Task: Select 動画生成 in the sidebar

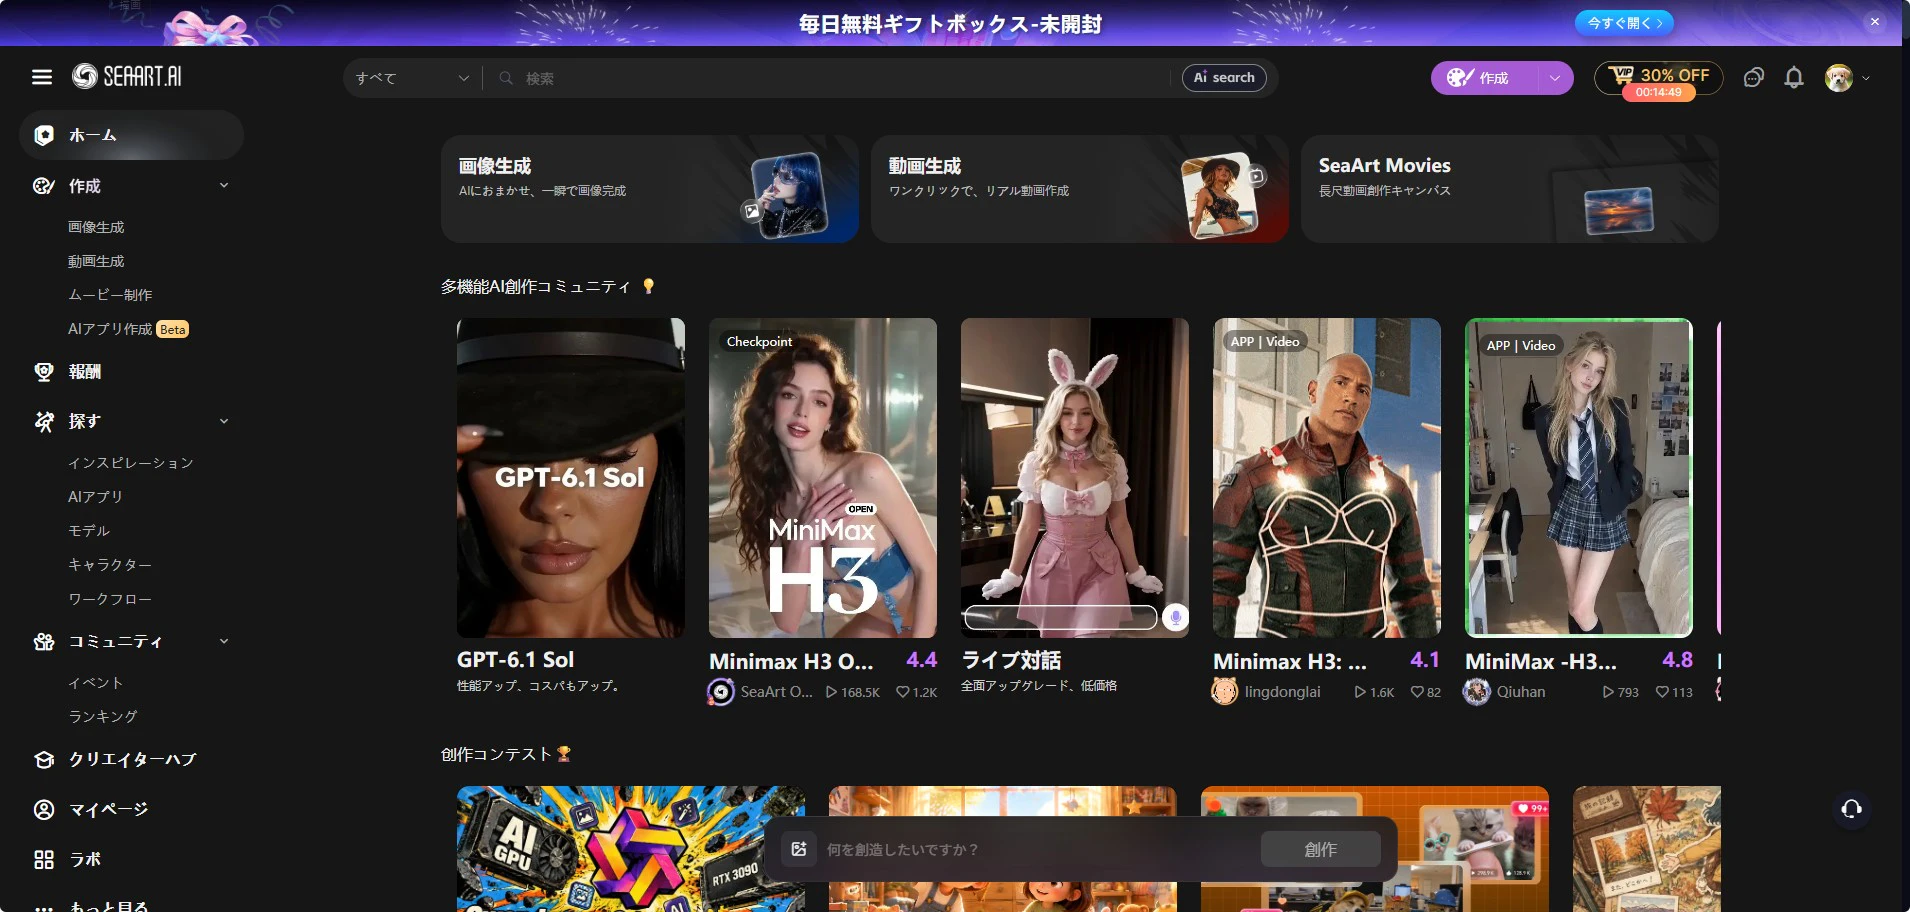Action: (x=96, y=261)
